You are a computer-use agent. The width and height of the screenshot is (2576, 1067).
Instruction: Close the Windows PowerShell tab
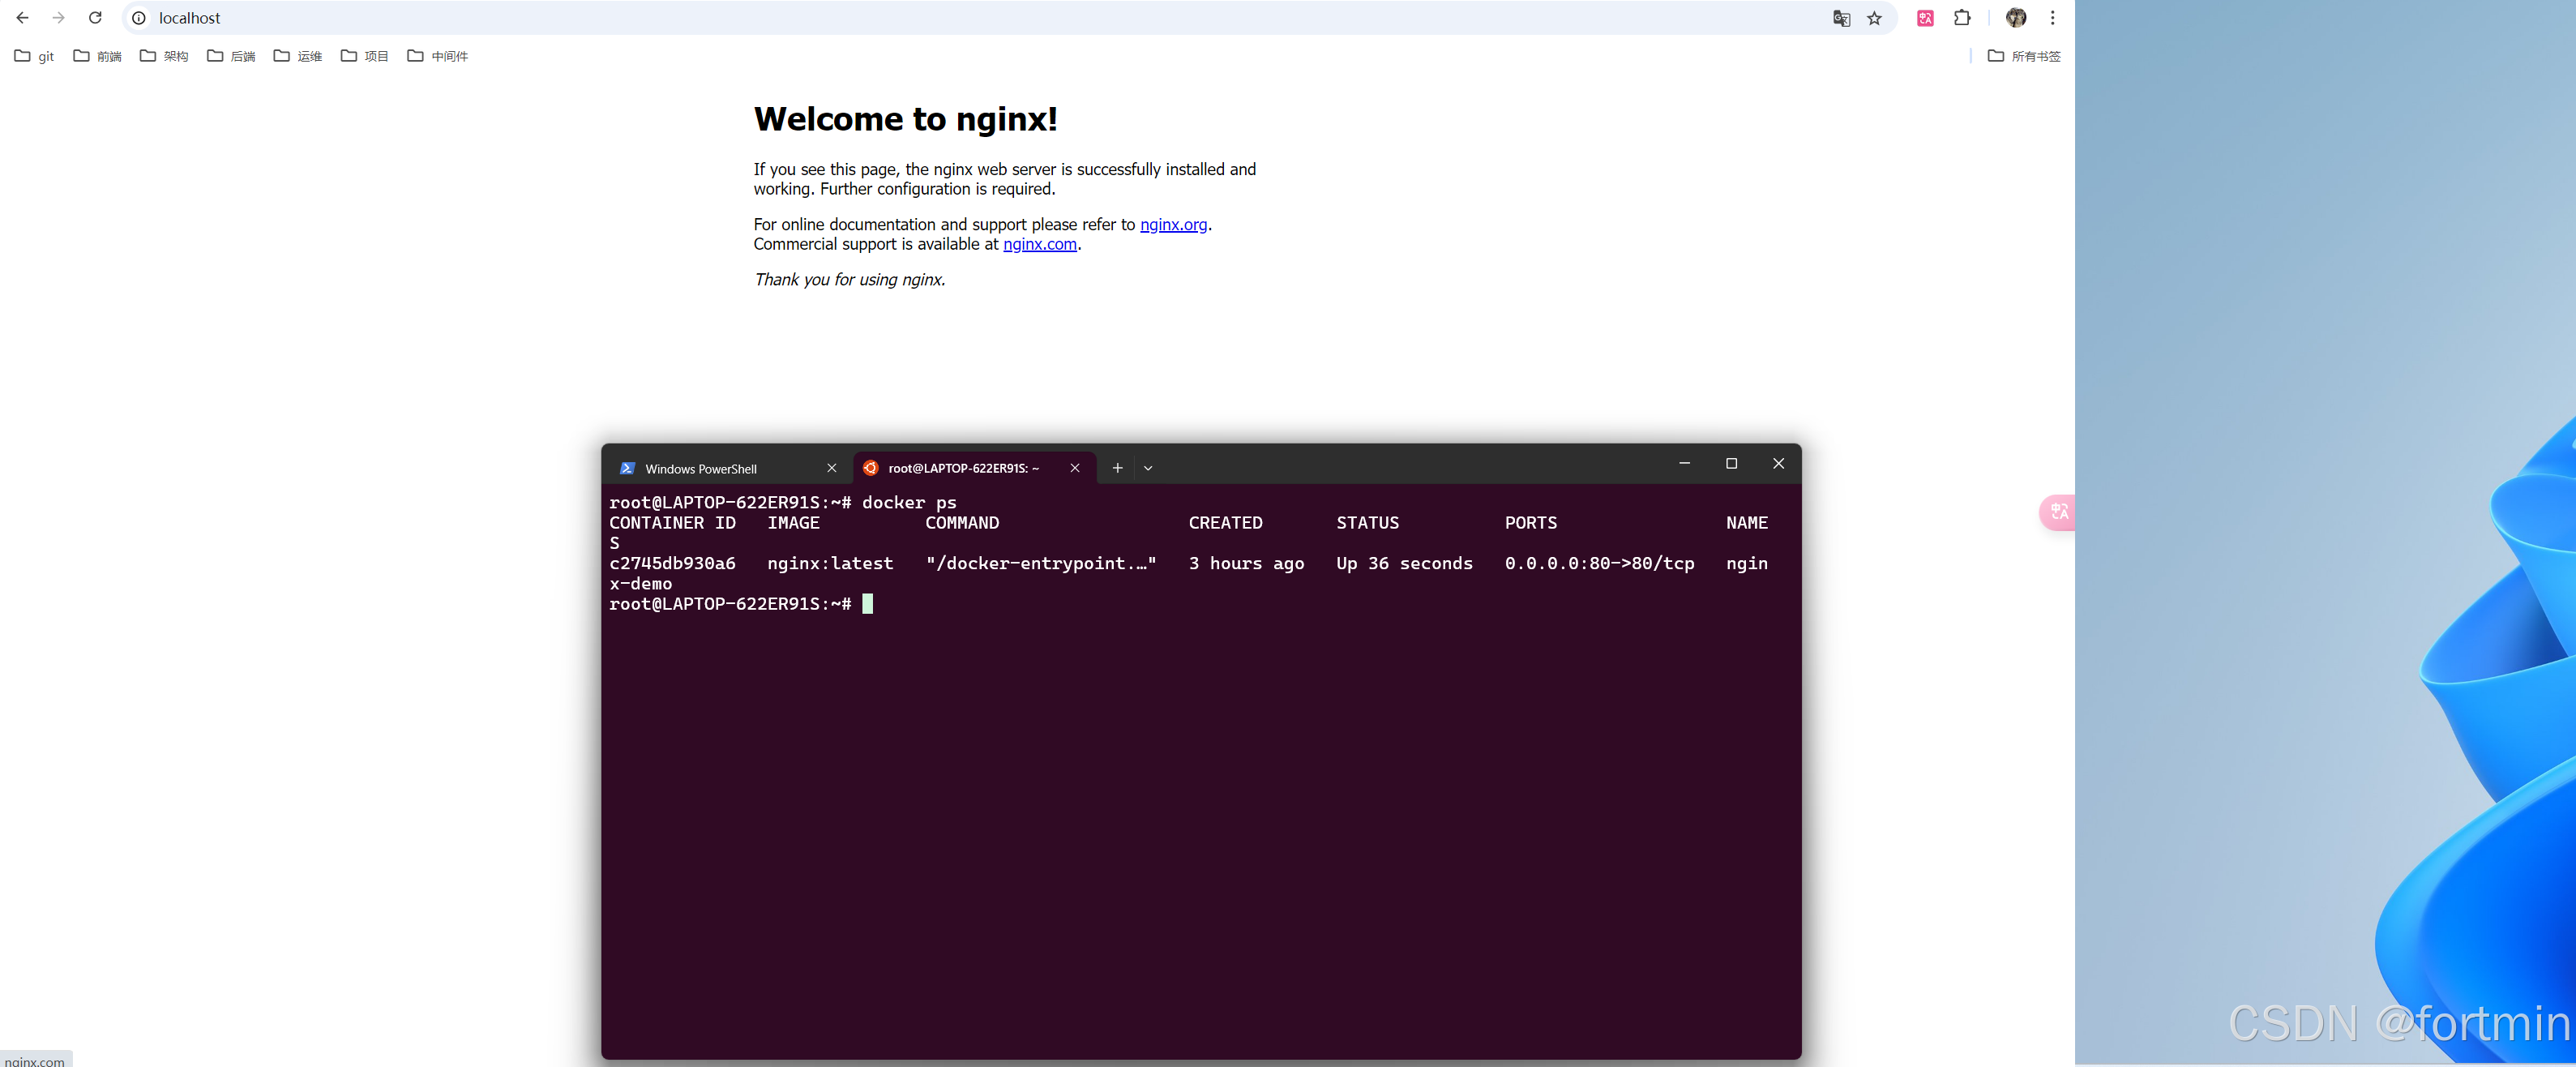coord(831,468)
